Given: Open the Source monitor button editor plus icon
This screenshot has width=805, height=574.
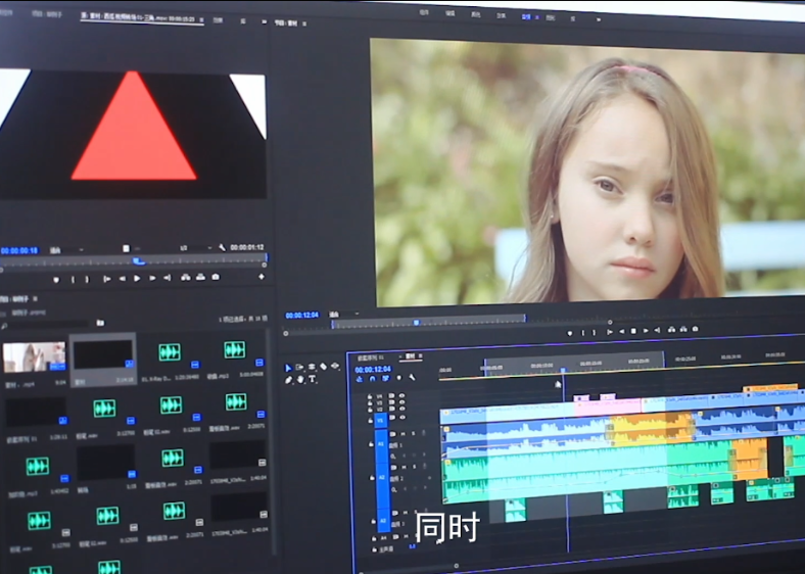Looking at the screenshot, I should 262,277.
